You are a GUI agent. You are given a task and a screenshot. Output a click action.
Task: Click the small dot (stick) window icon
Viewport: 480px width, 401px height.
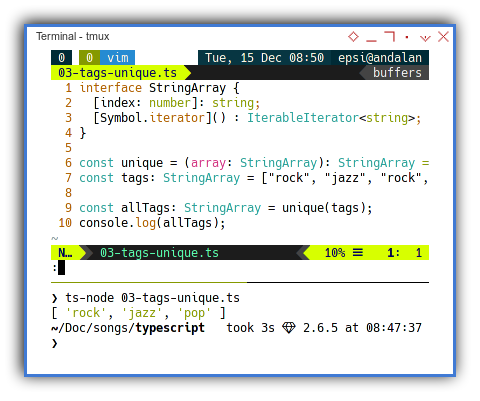coord(407,37)
